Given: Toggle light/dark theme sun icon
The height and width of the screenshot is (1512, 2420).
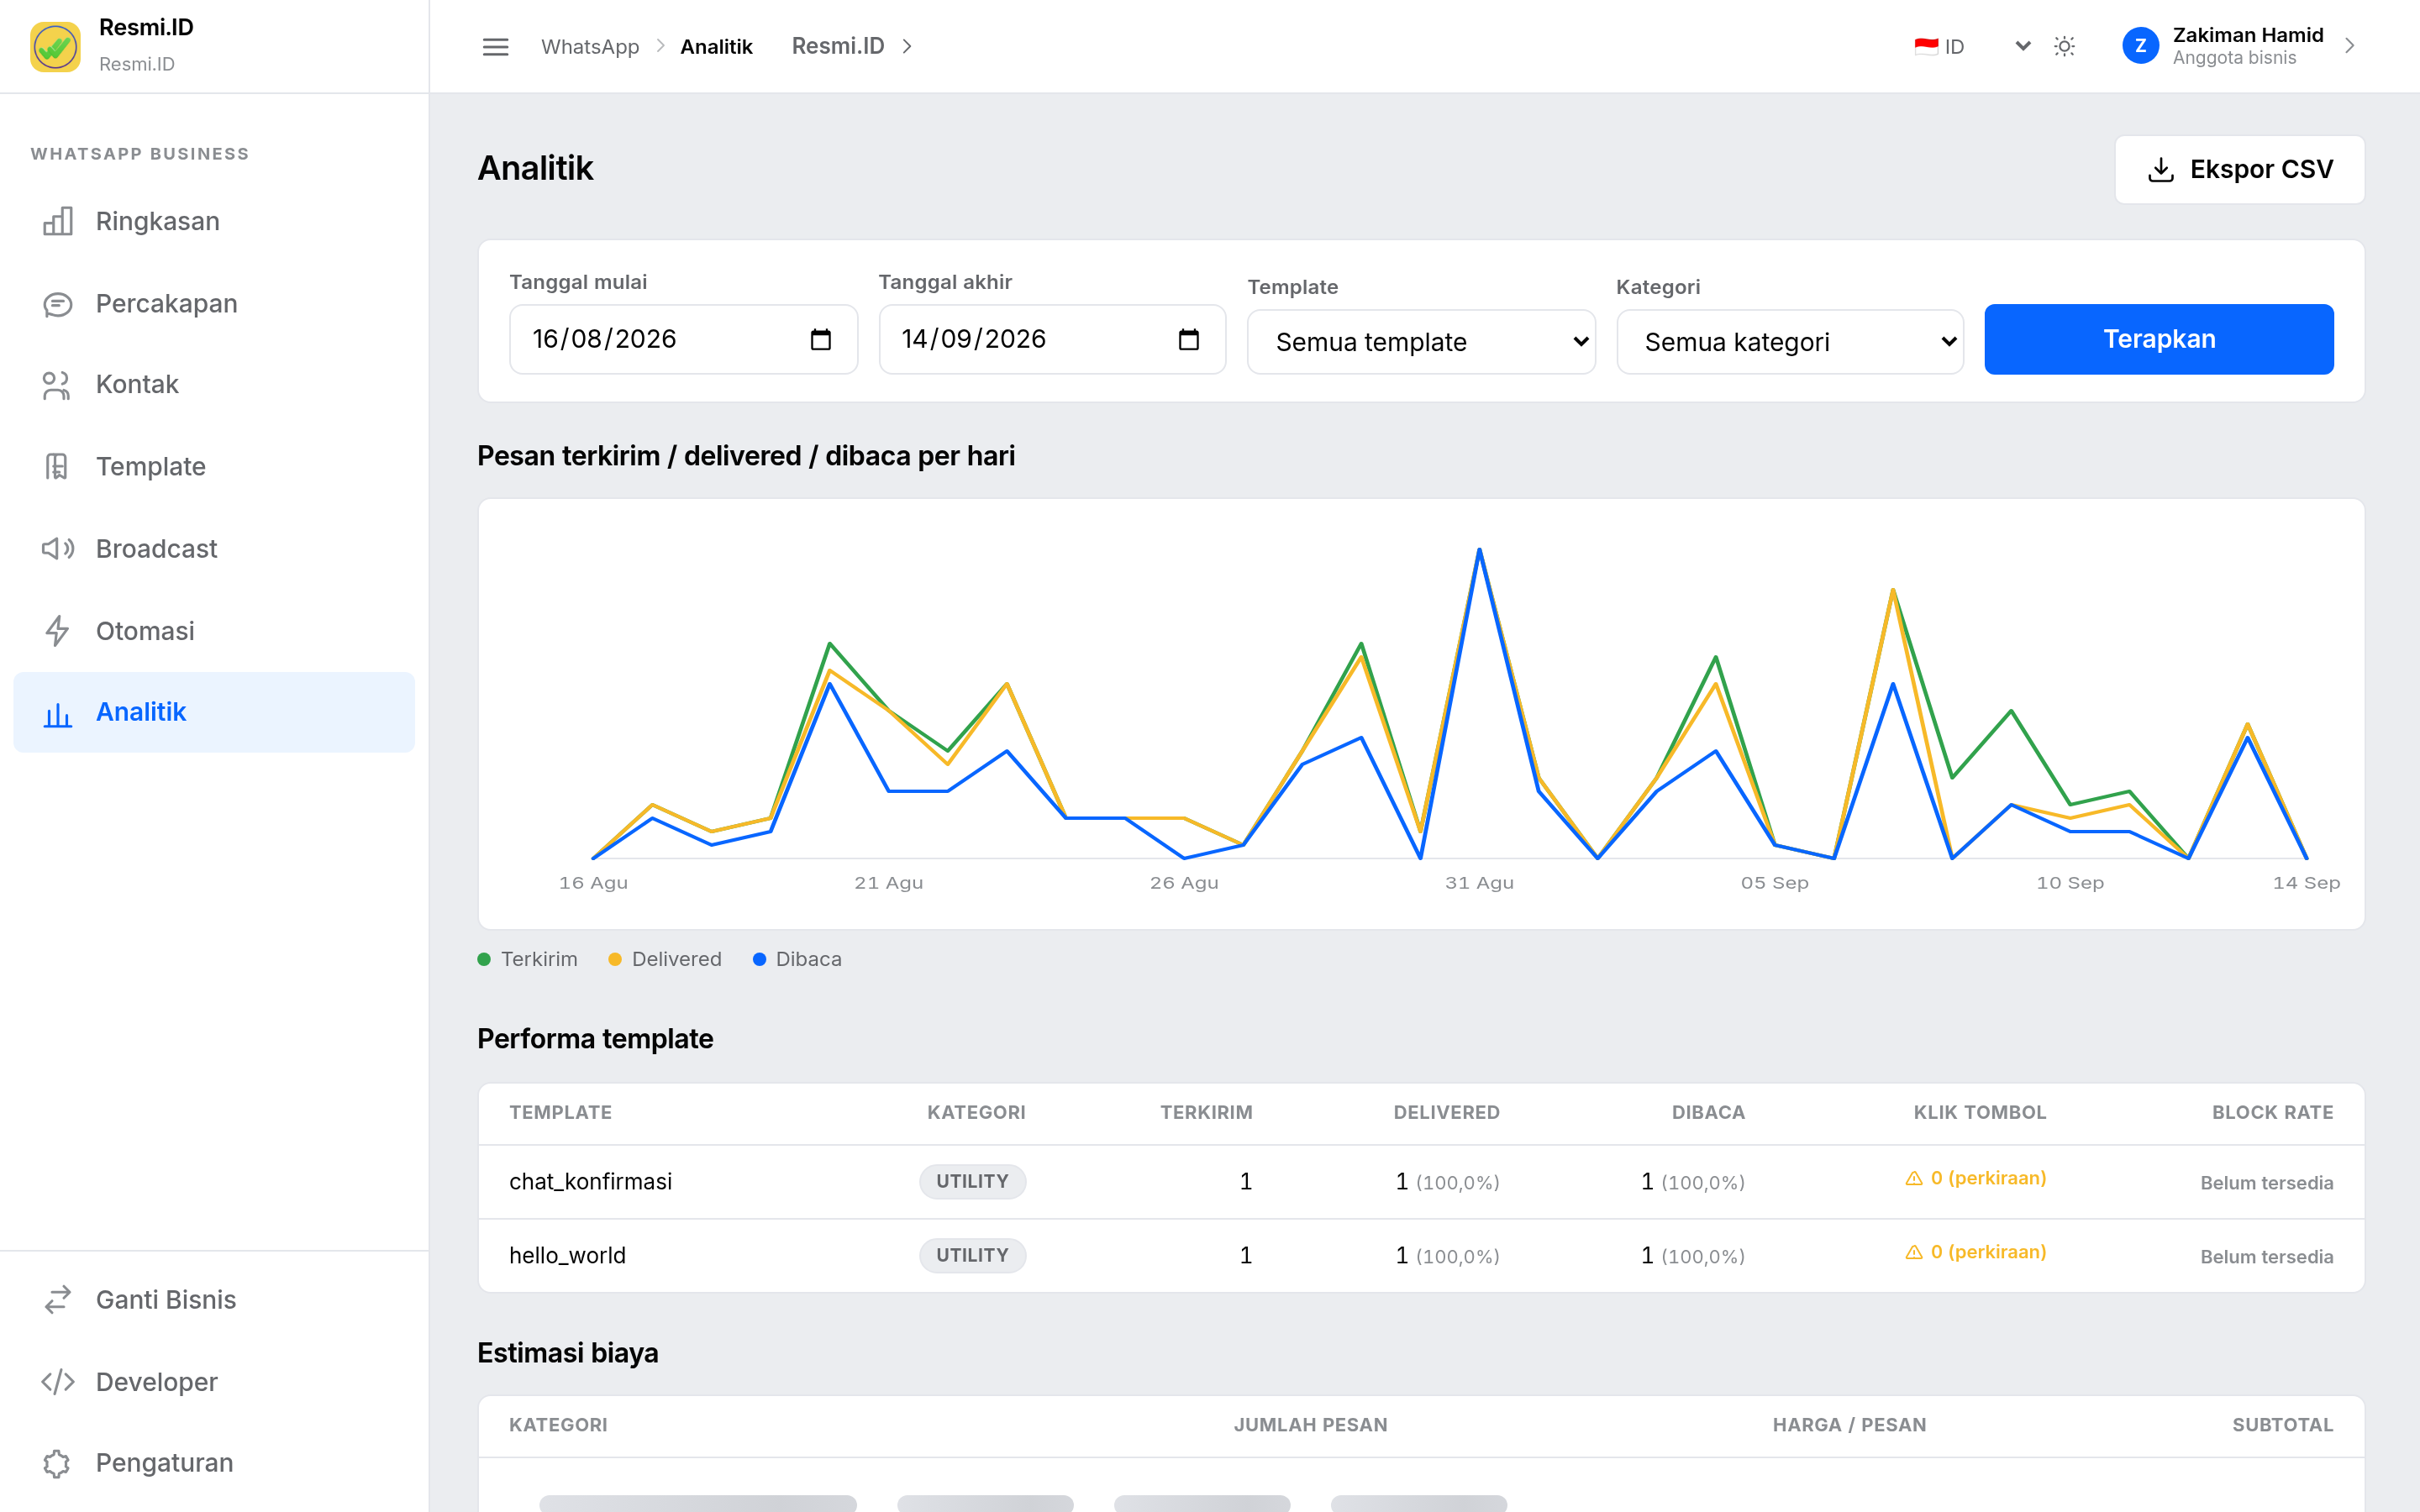Looking at the screenshot, I should pos(2065,46).
